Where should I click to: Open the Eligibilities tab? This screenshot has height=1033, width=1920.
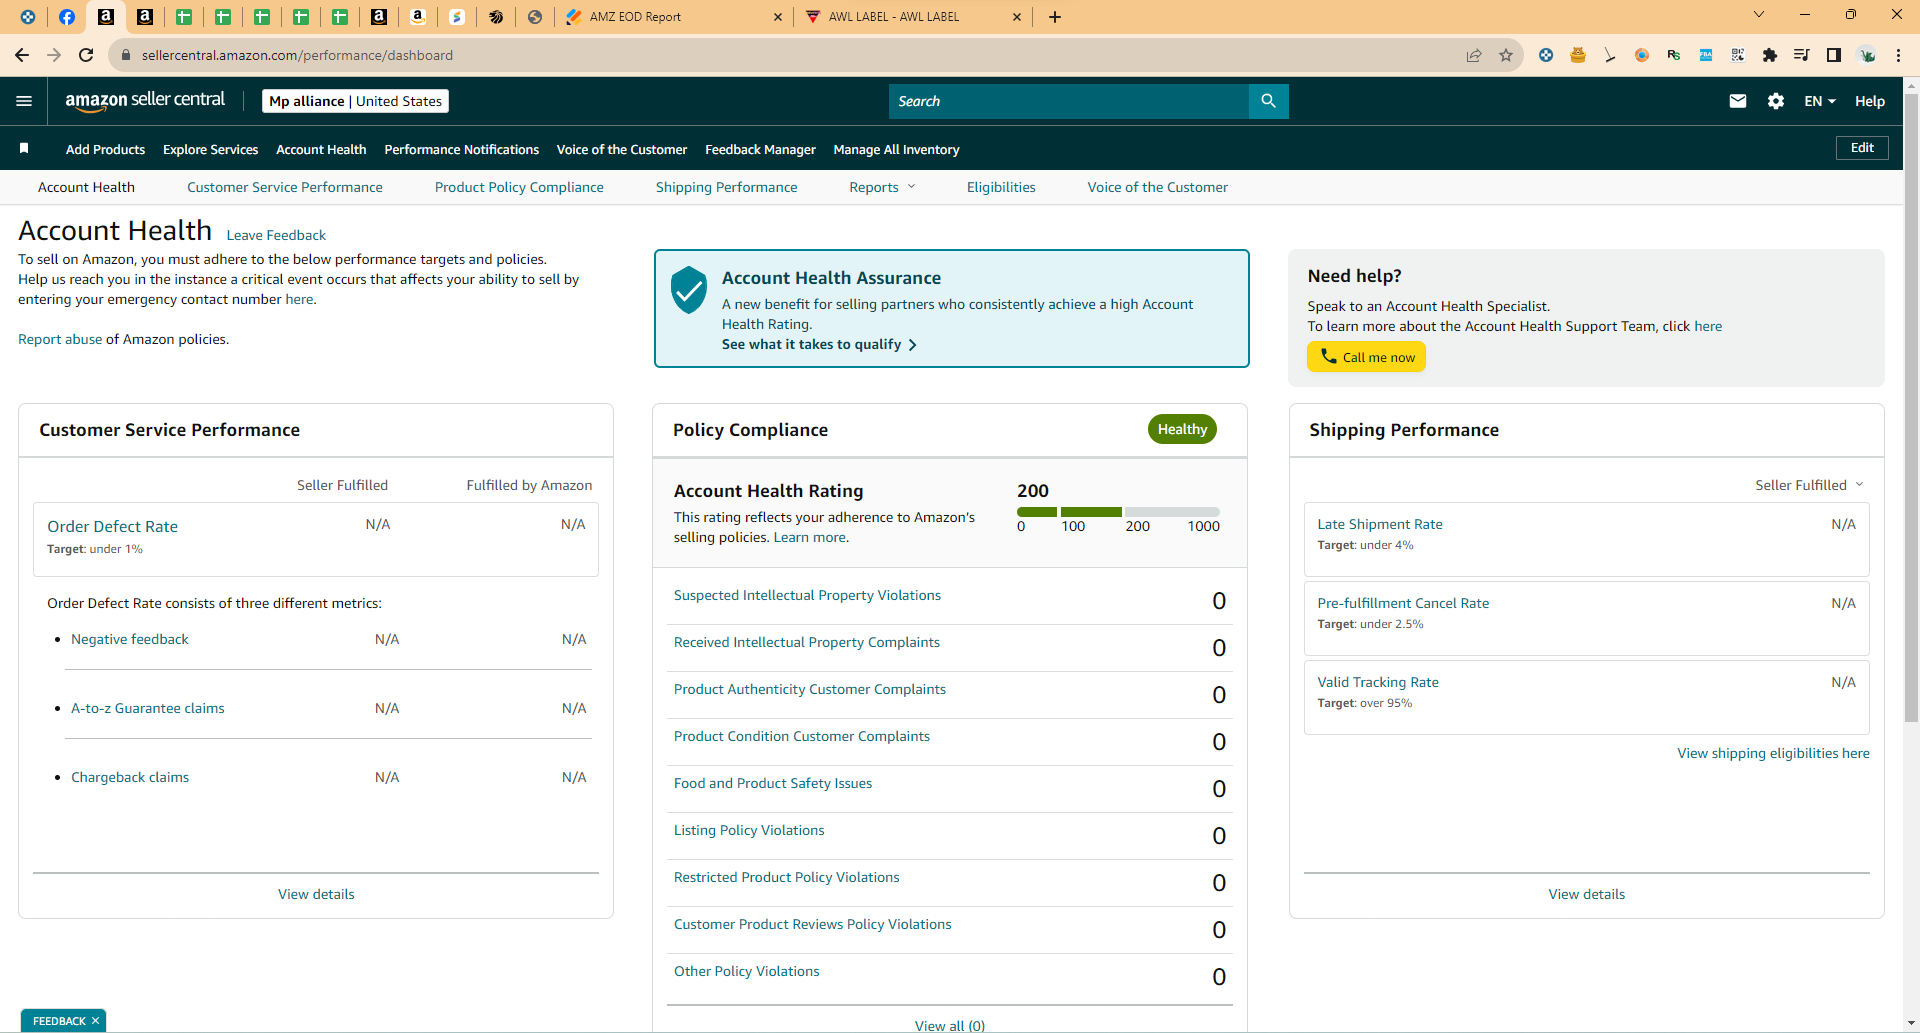tap(1001, 187)
